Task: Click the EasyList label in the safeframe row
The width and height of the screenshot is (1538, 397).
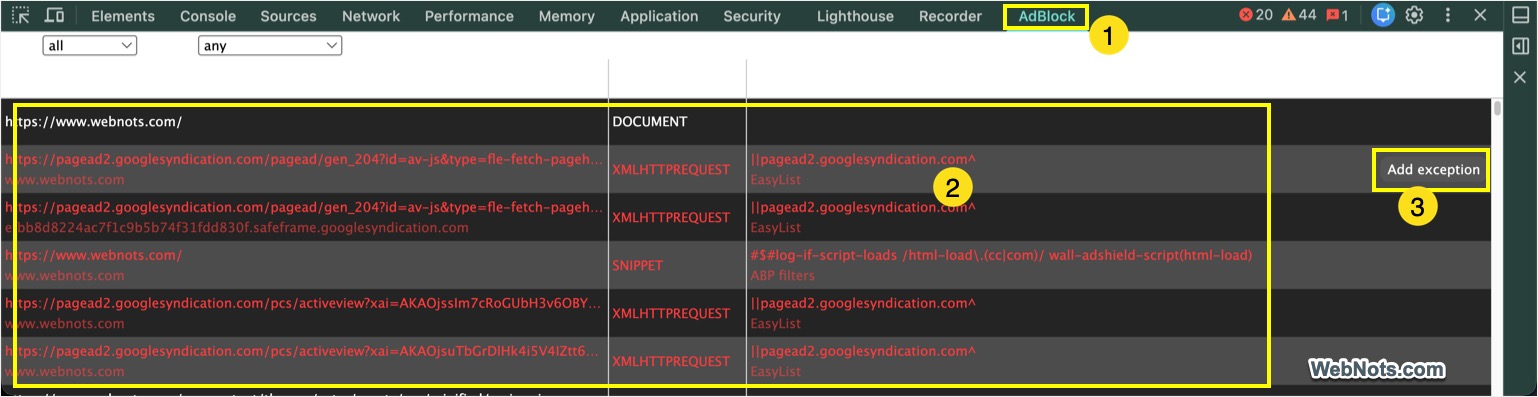Action: pos(776,228)
